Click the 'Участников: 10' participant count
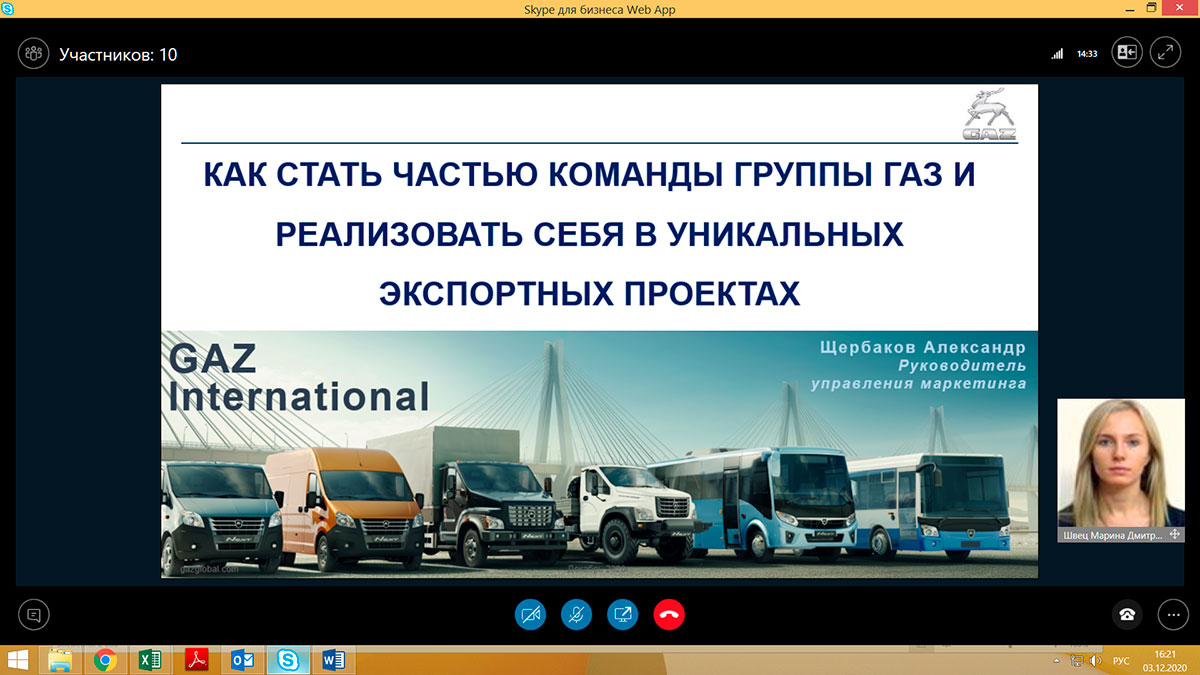This screenshot has height=675, width=1200. tap(118, 54)
